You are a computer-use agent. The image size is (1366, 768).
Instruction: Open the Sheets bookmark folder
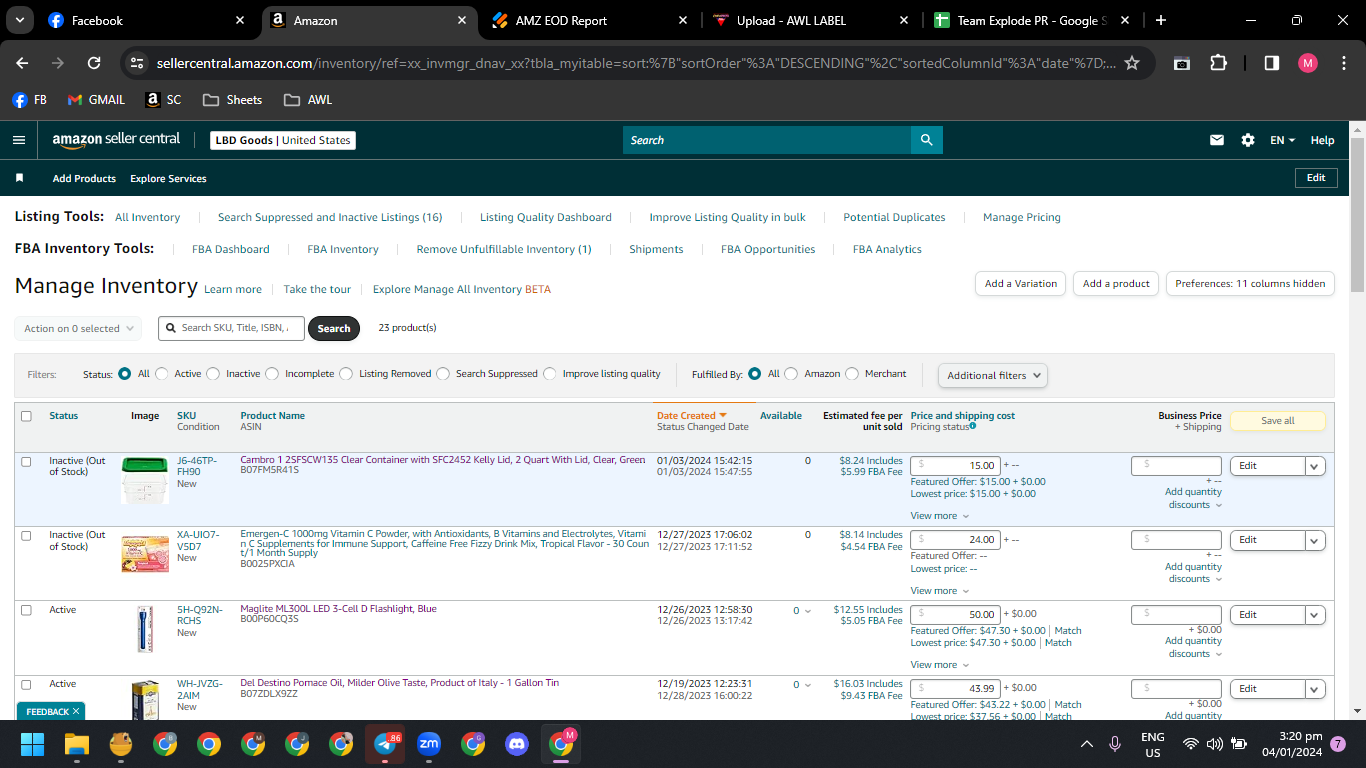(232, 100)
